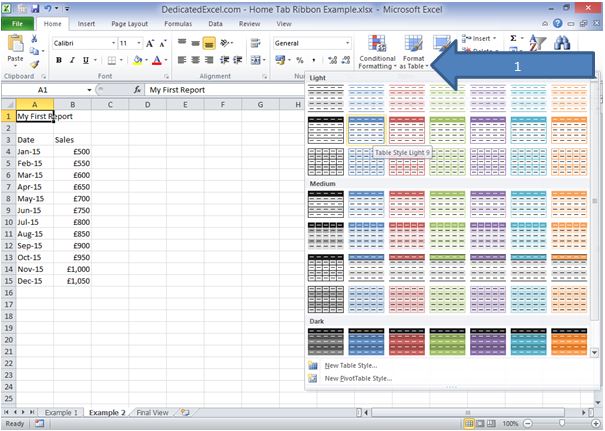Apply Comma Style format

pos(314,60)
